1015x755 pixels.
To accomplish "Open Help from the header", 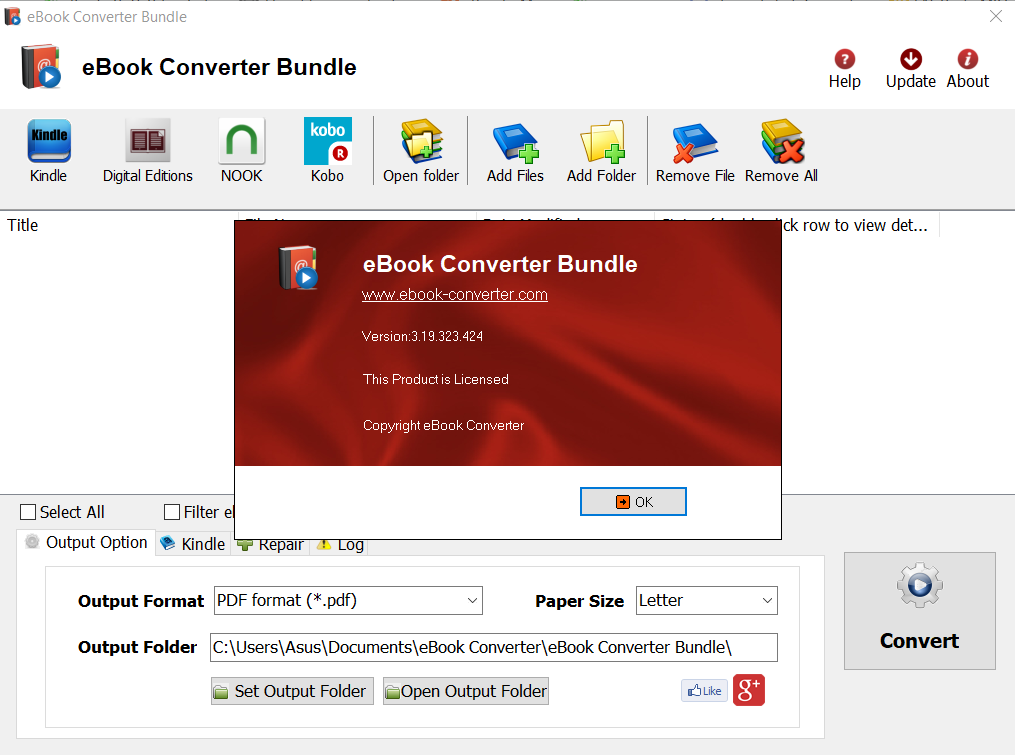I will (x=845, y=69).
